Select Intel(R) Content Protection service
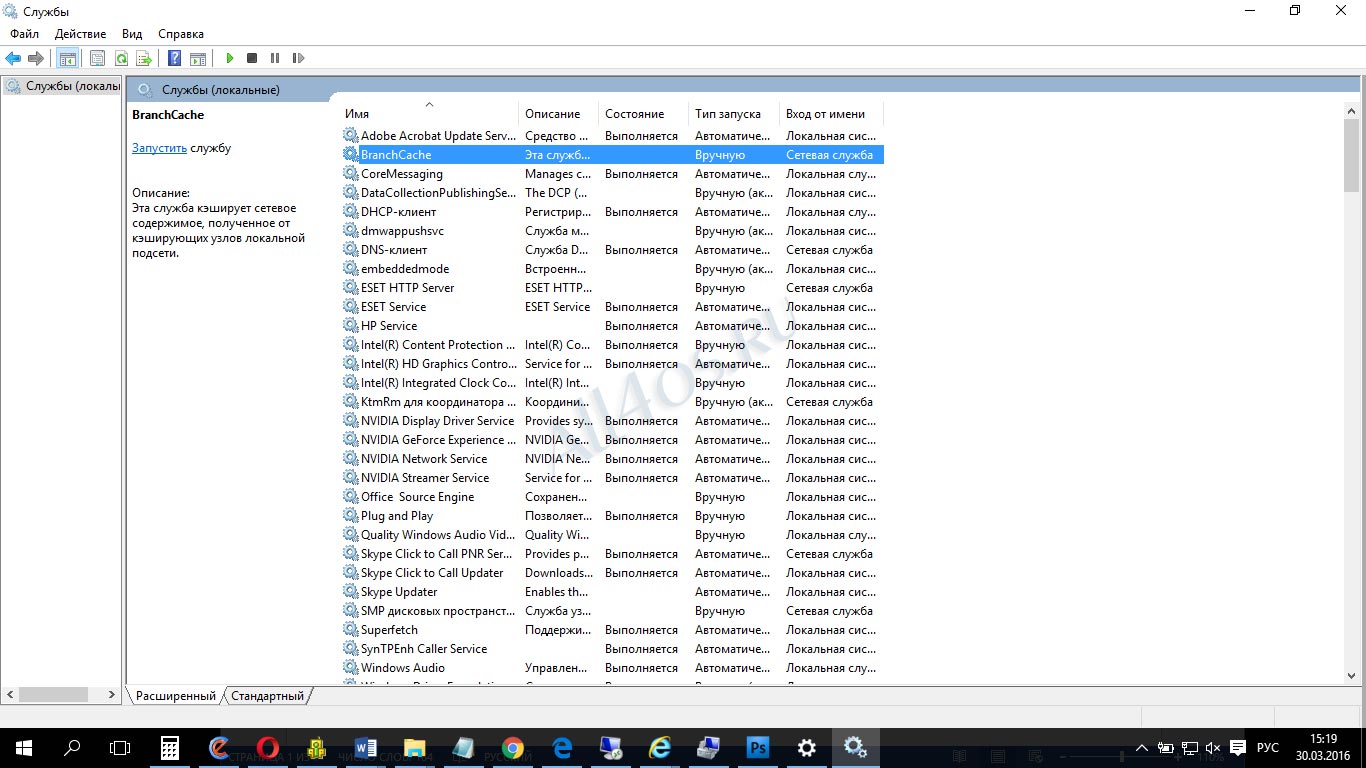Viewport: 1366px width, 768px height. 612,344
